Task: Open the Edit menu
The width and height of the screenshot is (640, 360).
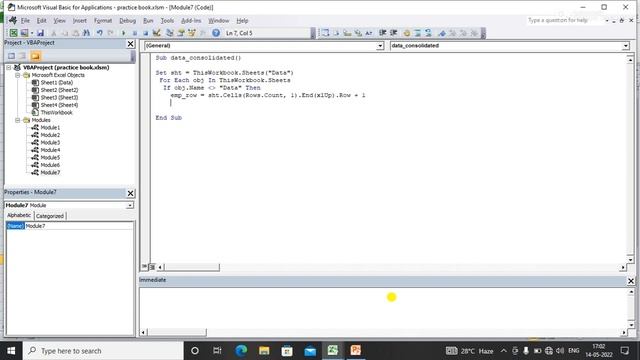Action: 41,20
